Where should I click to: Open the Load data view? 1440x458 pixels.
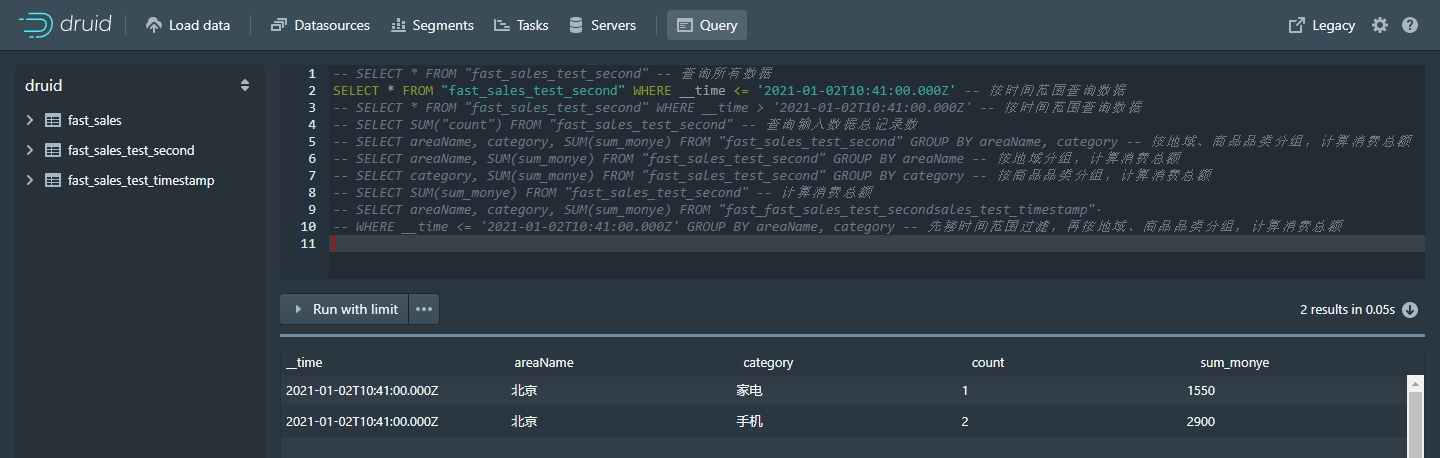point(188,25)
